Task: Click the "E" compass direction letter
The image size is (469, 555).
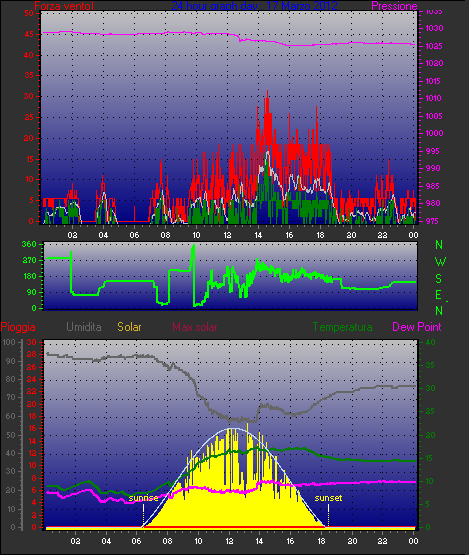Action: point(439,294)
